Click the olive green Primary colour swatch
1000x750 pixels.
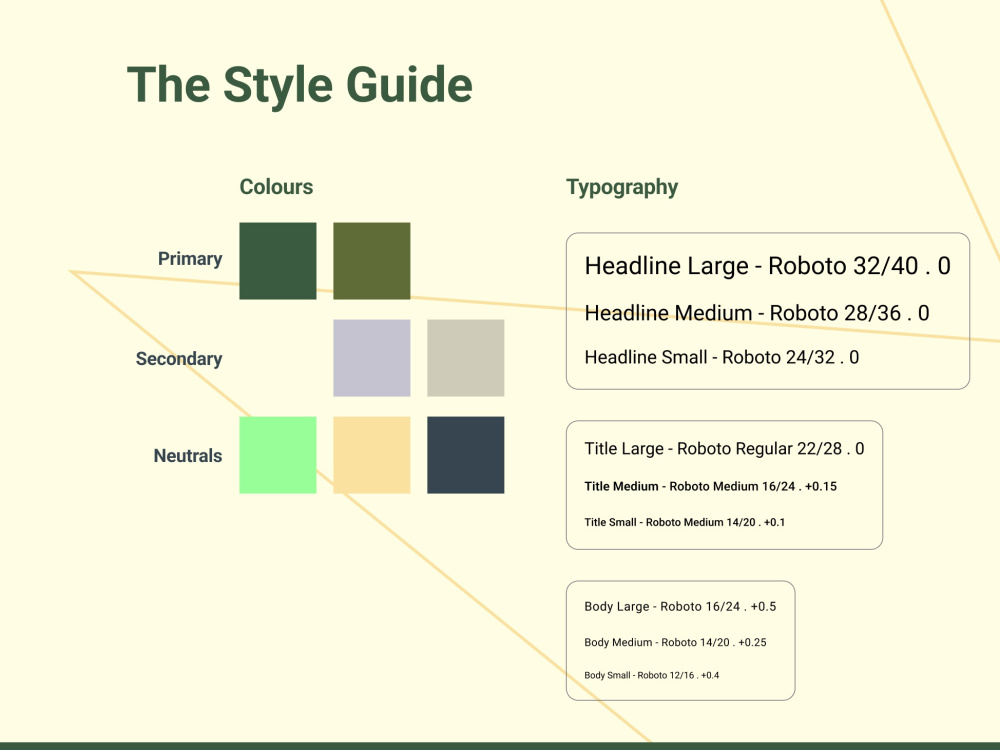(x=372, y=261)
